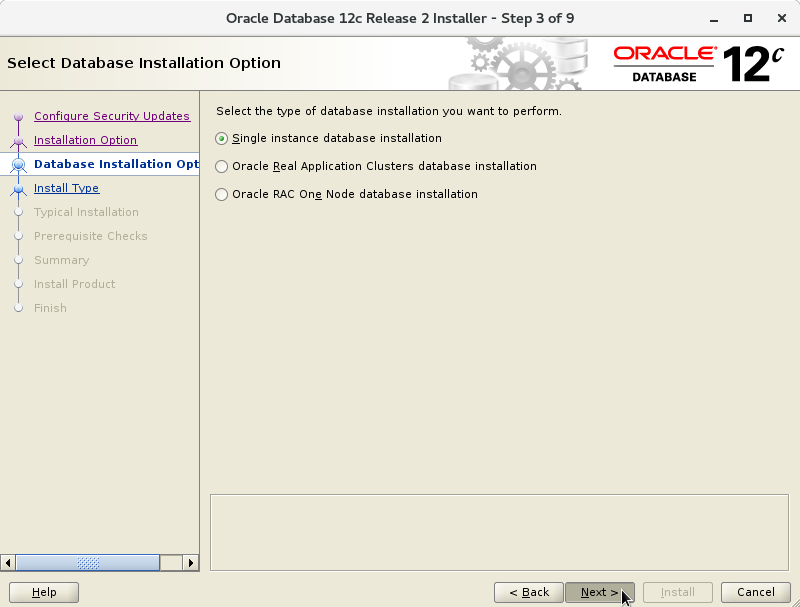The image size is (800, 607).
Task: Open the installer Help
Action: (x=44, y=592)
